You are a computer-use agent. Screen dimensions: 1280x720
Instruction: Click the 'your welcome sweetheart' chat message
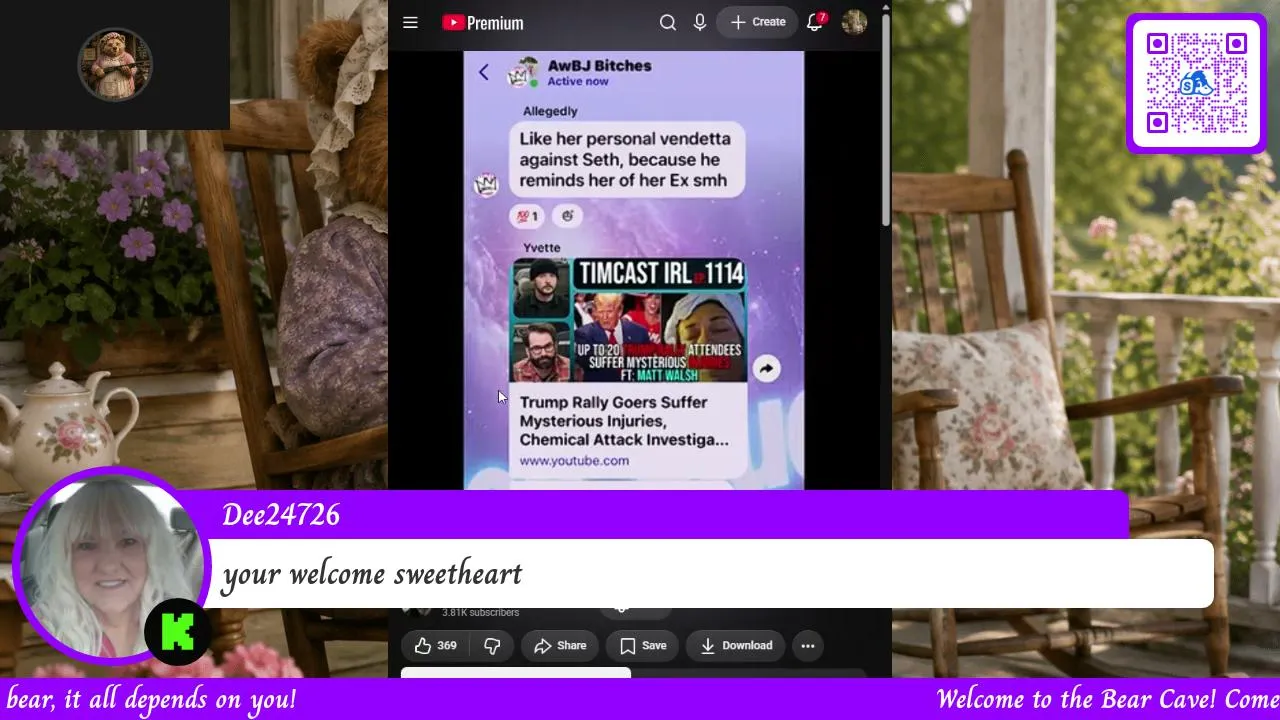[372, 574]
